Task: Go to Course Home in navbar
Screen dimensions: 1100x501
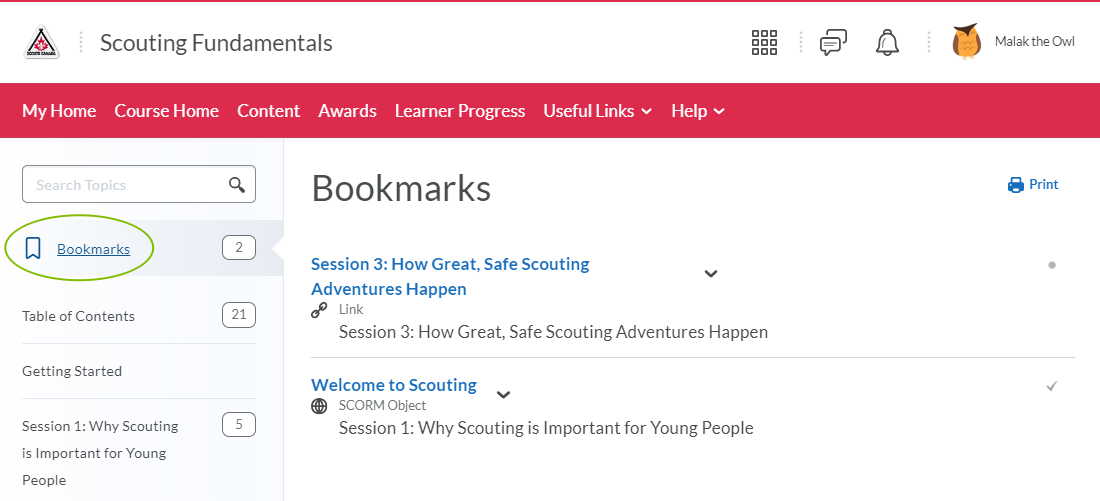Action: click(x=166, y=111)
